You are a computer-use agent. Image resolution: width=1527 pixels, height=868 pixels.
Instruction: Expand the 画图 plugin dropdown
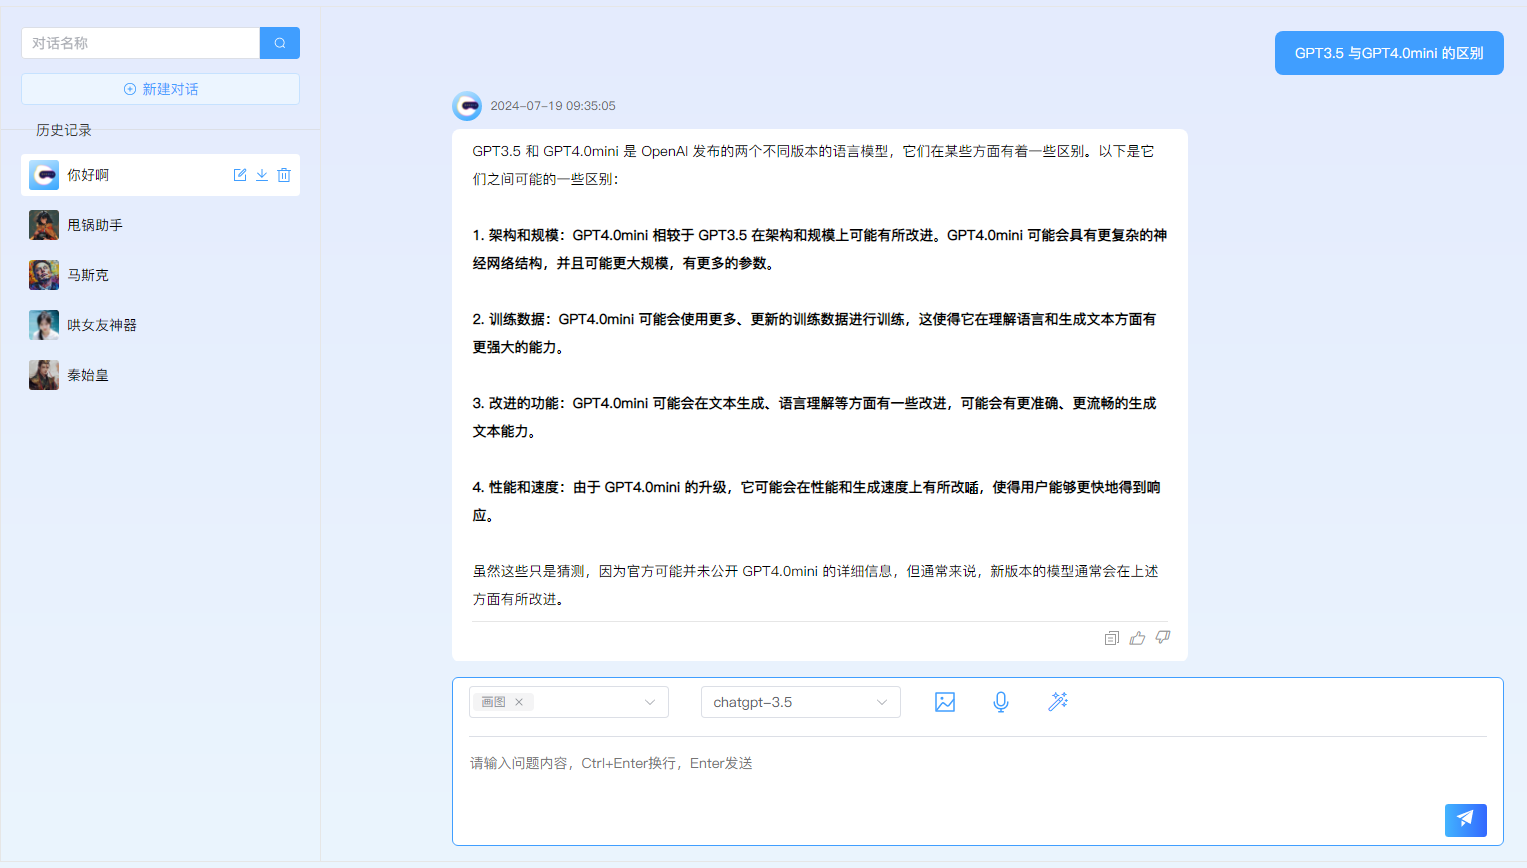(650, 702)
